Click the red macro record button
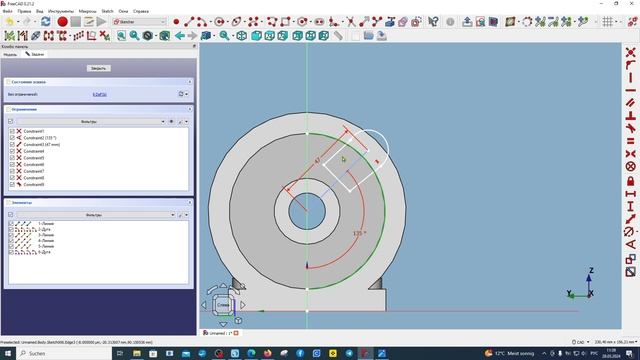Image resolution: width=640 pixels, height=360 pixels. point(62,22)
